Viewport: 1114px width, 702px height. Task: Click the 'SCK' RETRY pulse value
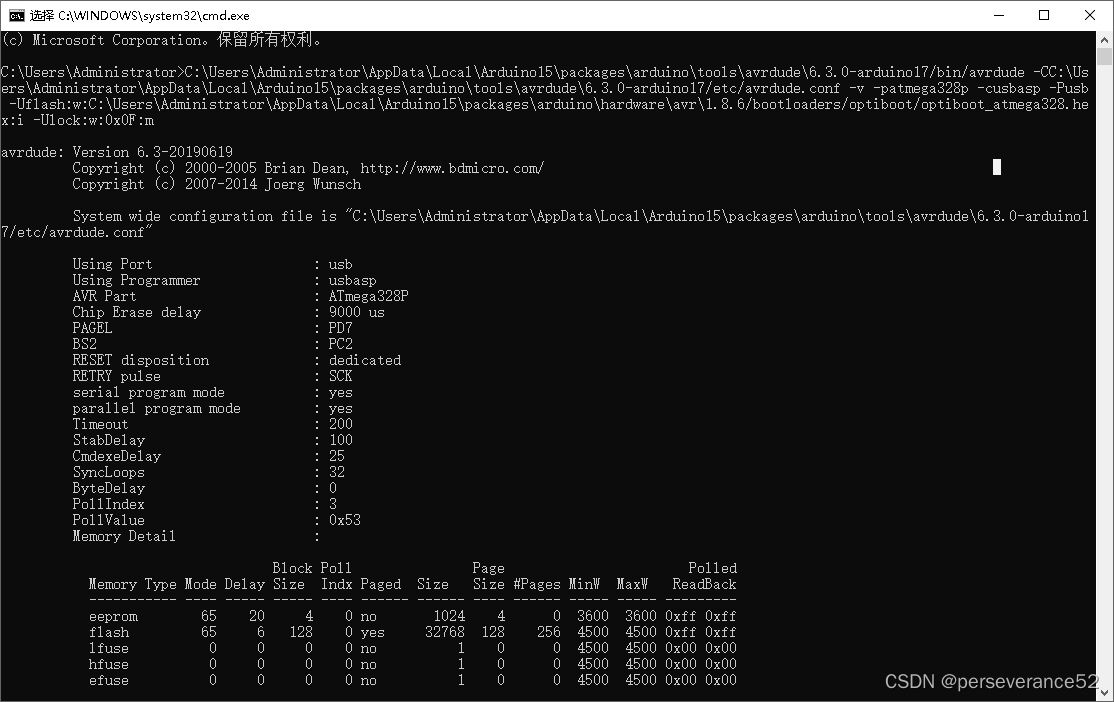(340, 377)
